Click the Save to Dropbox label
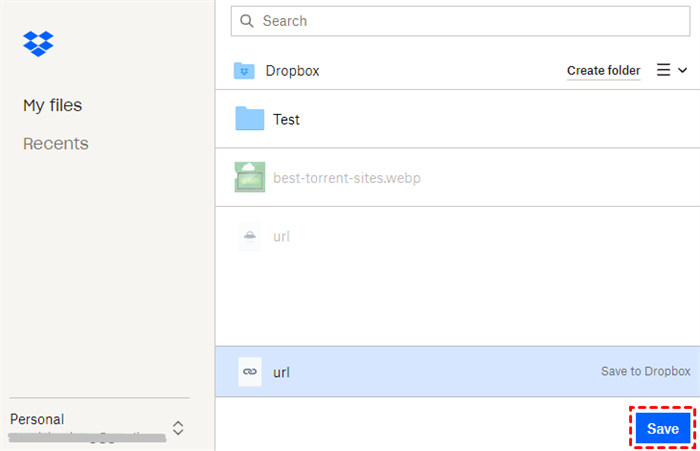This screenshot has height=451, width=700. point(645,372)
